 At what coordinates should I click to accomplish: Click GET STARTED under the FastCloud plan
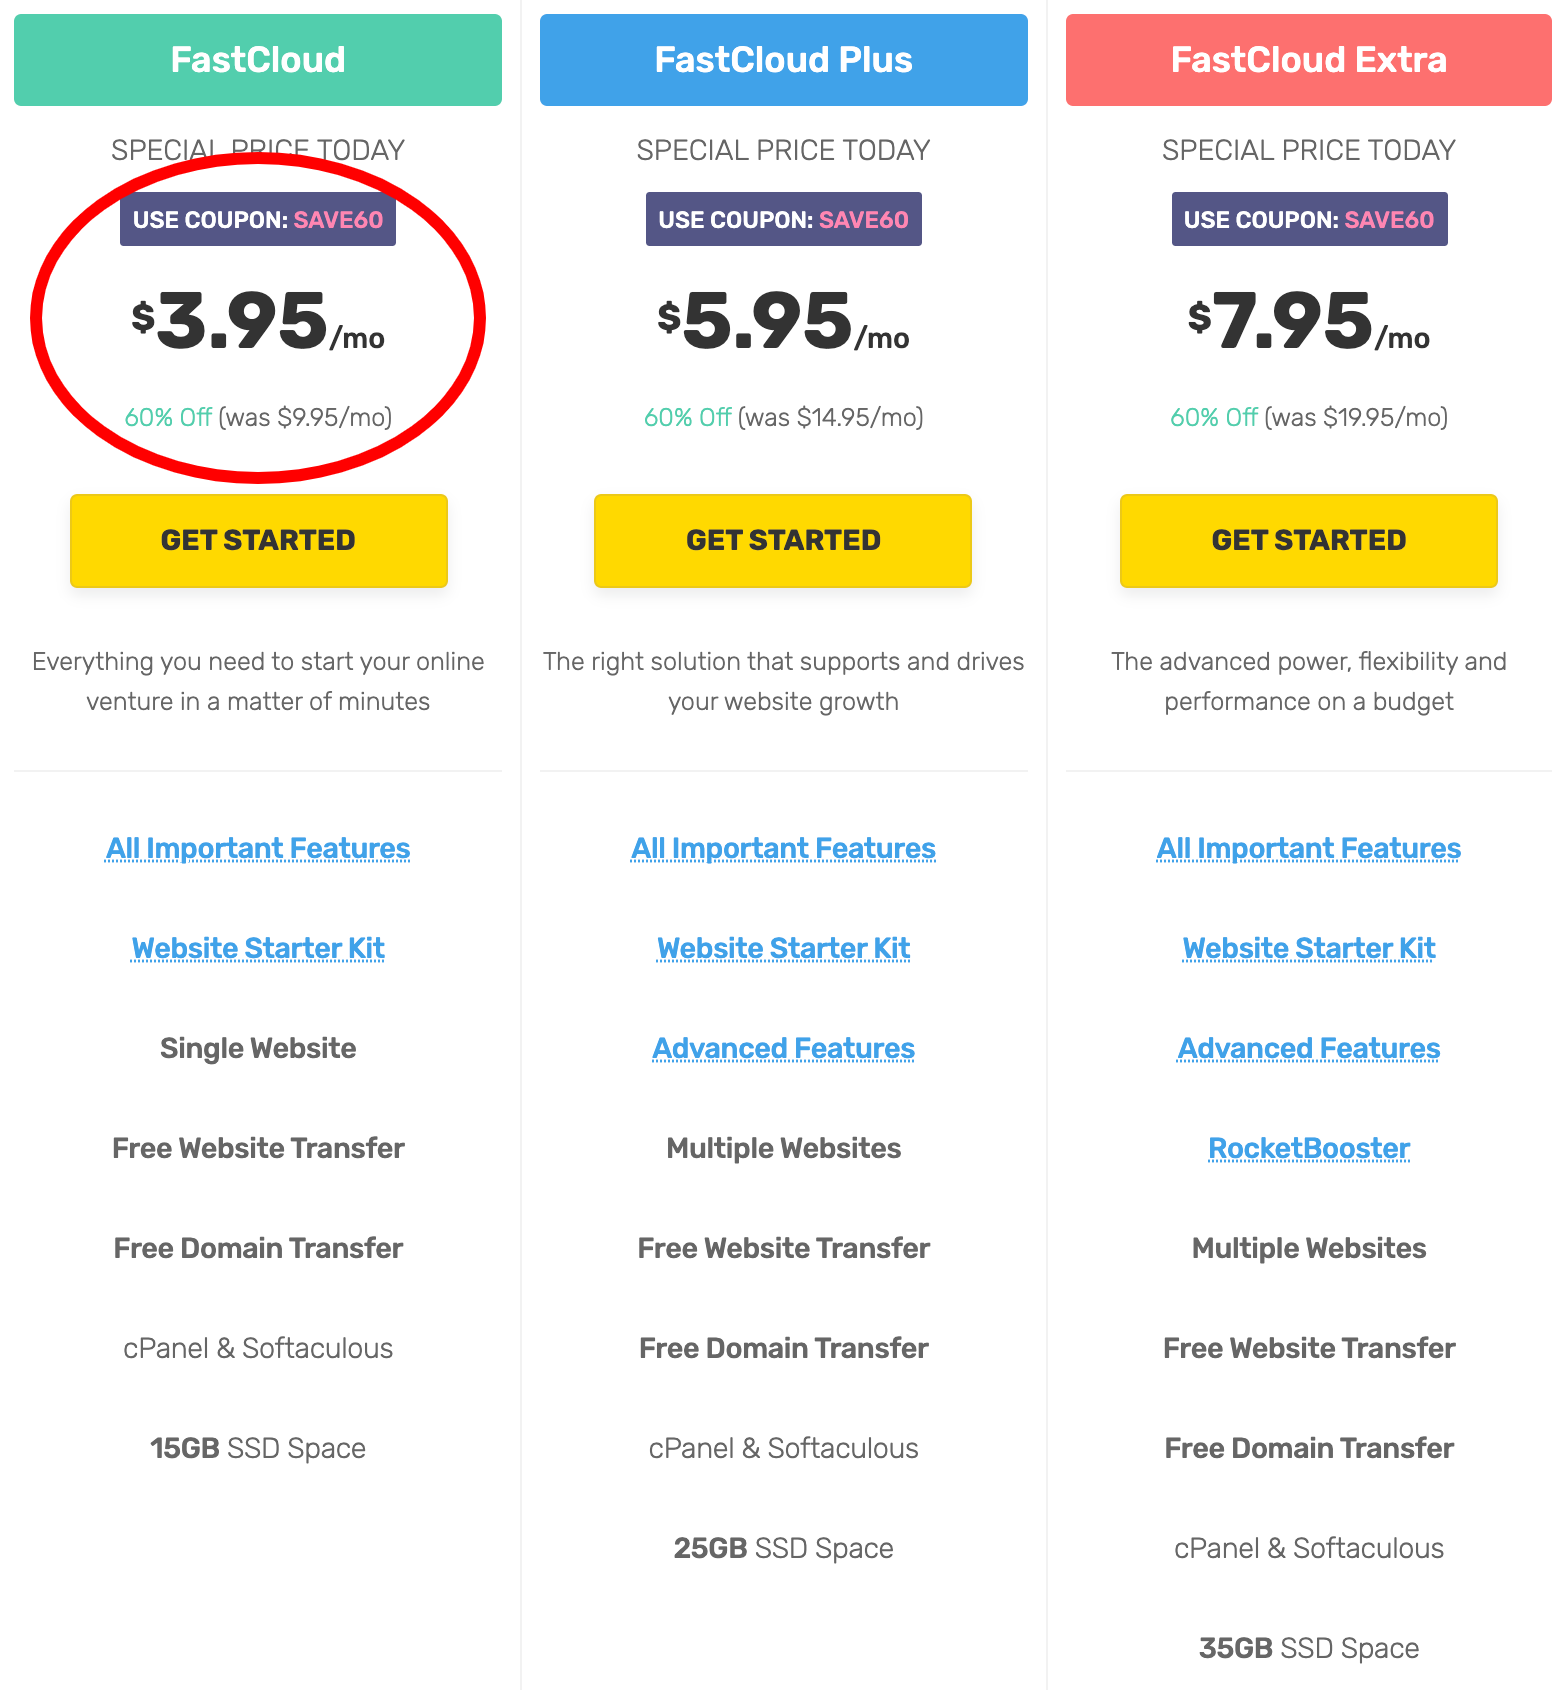258,540
